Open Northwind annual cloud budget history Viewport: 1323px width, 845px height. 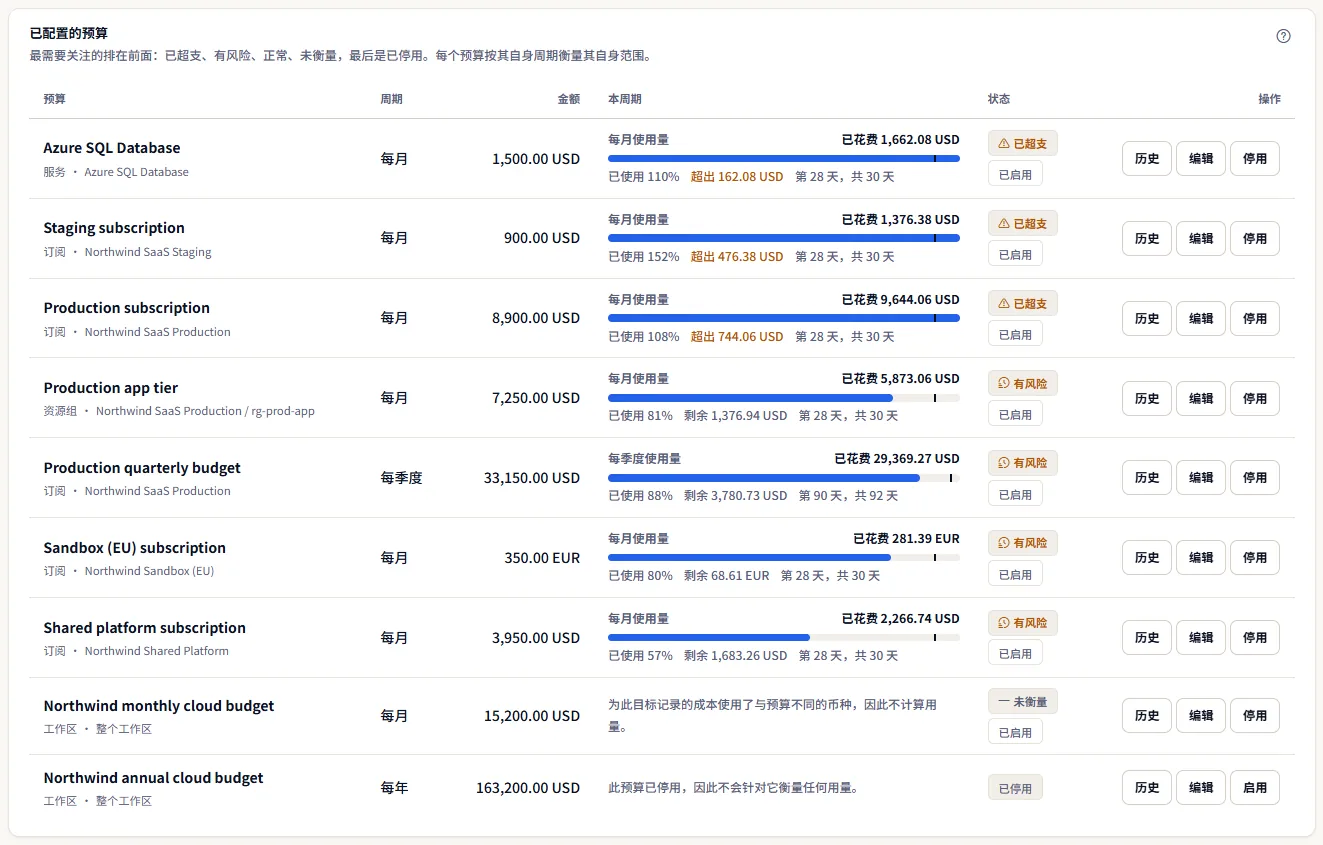(x=1147, y=787)
